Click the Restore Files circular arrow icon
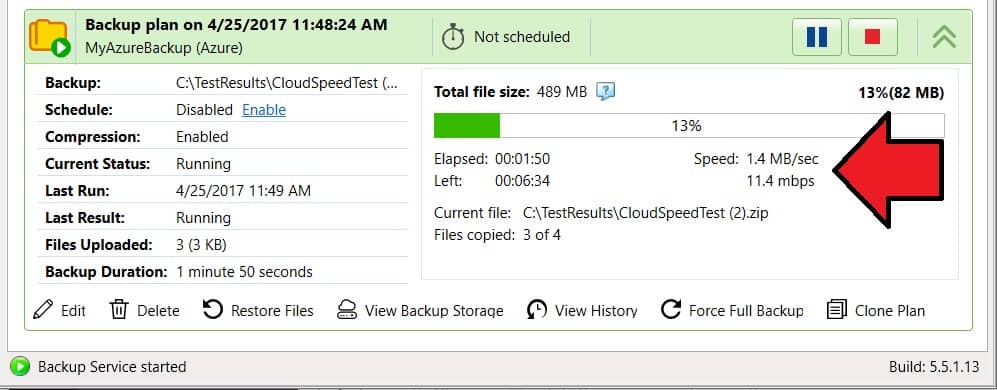Screen dimensions: 997x390 coord(212,310)
